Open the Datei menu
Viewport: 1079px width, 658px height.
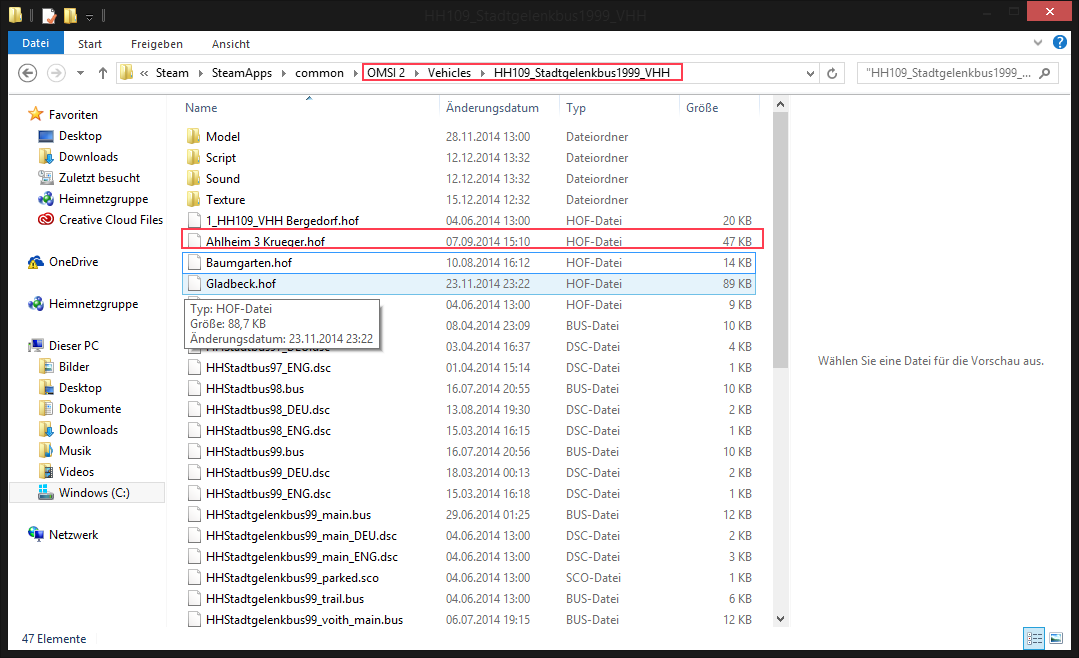tap(35, 44)
